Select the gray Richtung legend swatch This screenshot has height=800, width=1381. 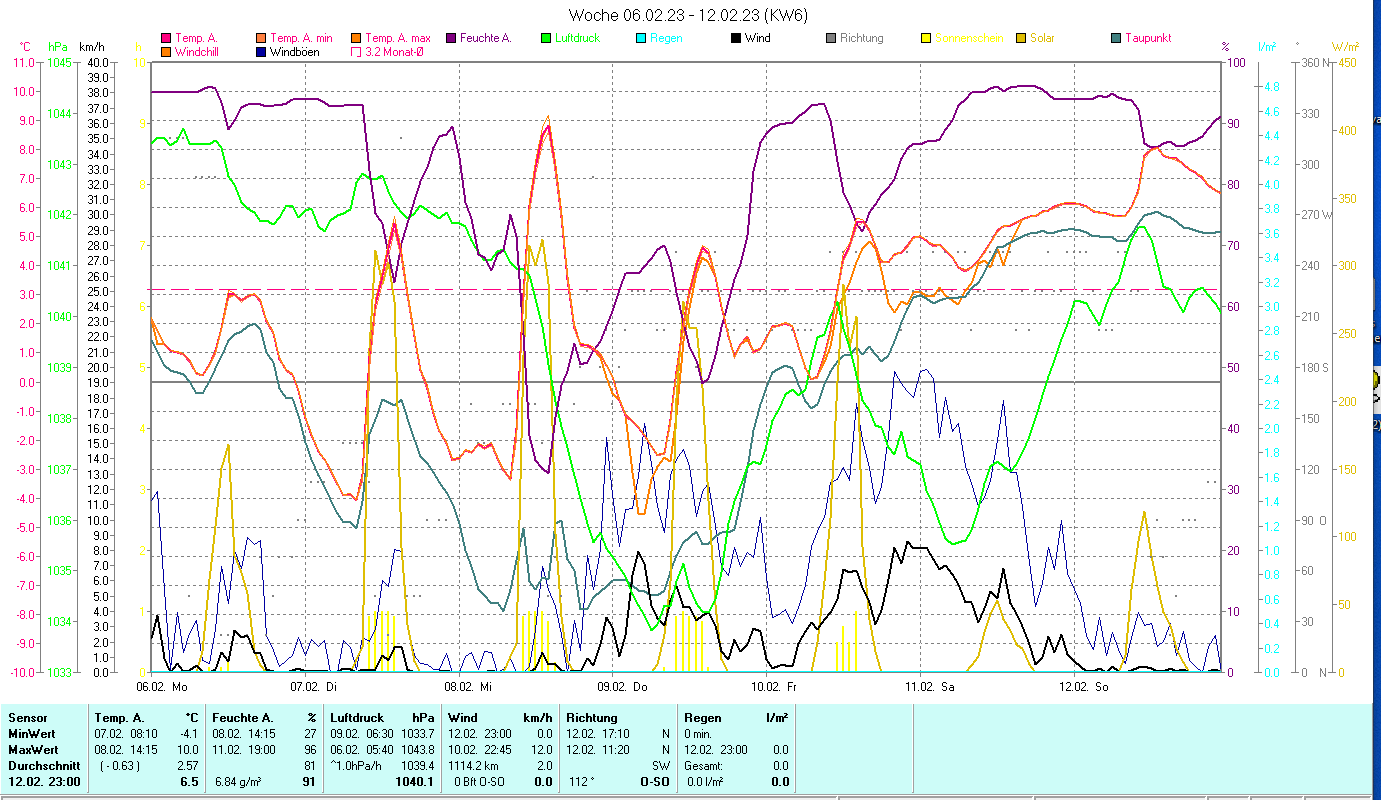(831, 38)
